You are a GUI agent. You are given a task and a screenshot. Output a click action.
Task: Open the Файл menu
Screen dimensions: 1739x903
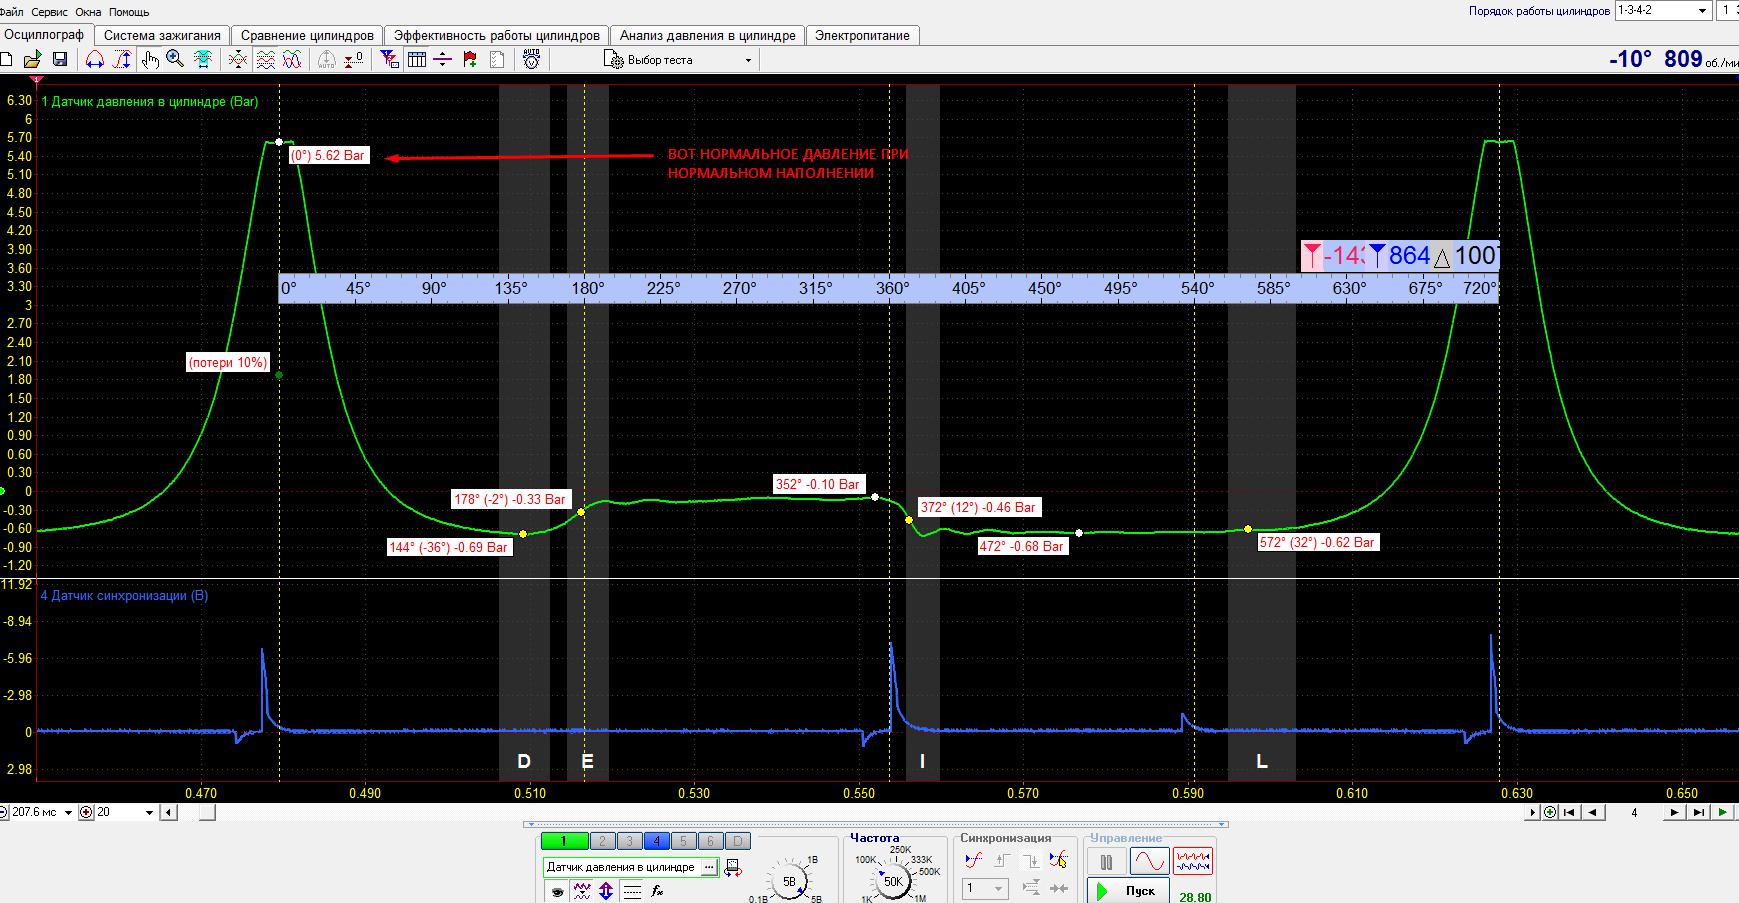(12, 12)
